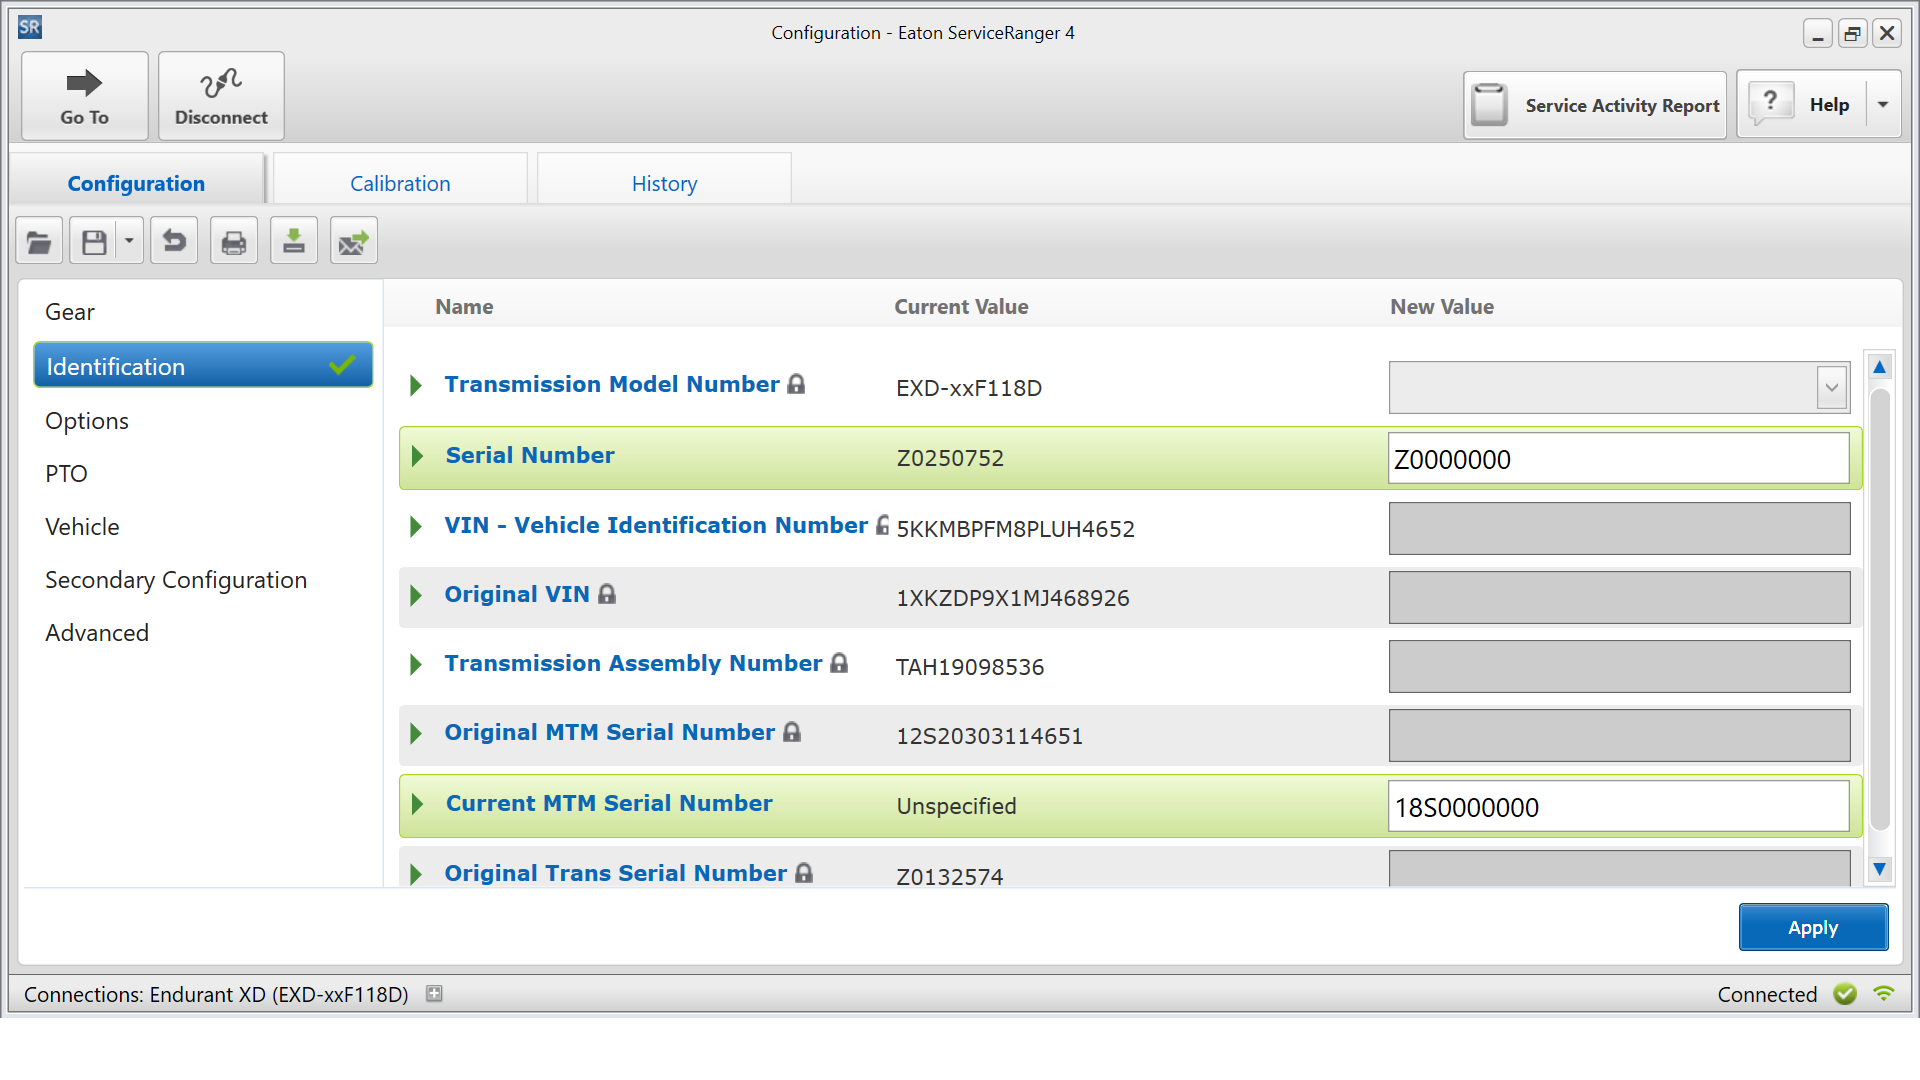The height and width of the screenshot is (1080, 1920).
Task: Expand the Serial Number row
Action: [x=417, y=457]
